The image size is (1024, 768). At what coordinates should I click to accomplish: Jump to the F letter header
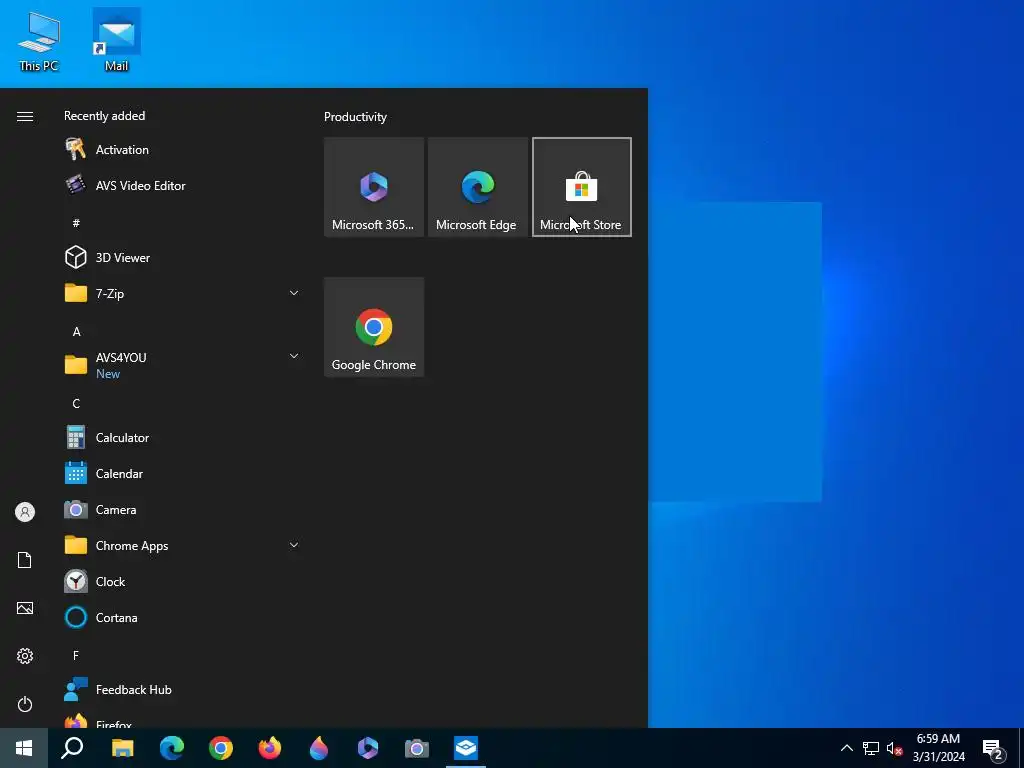pyautogui.click(x=76, y=655)
